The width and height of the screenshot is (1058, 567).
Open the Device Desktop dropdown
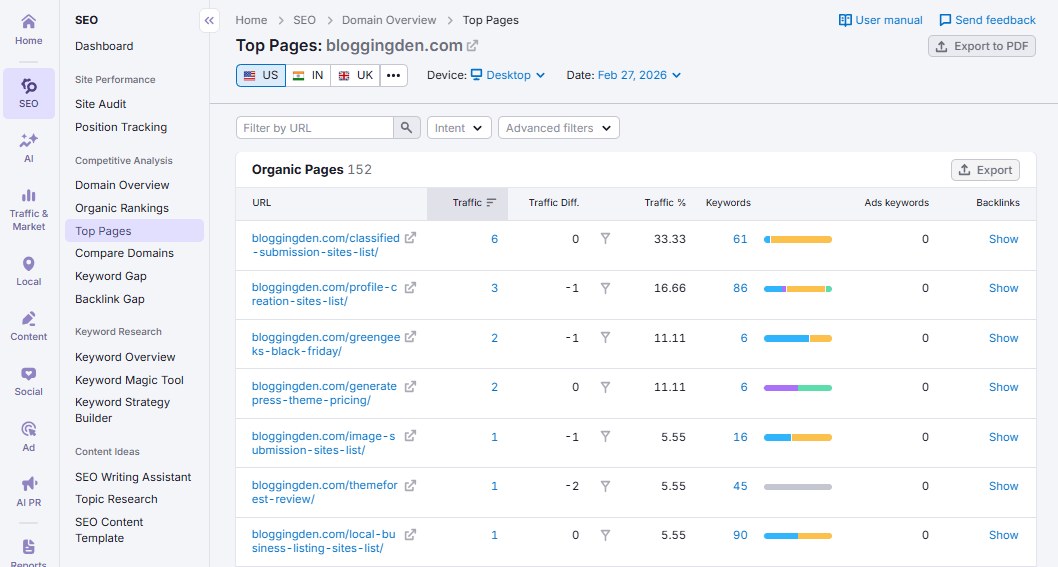(507, 76)
